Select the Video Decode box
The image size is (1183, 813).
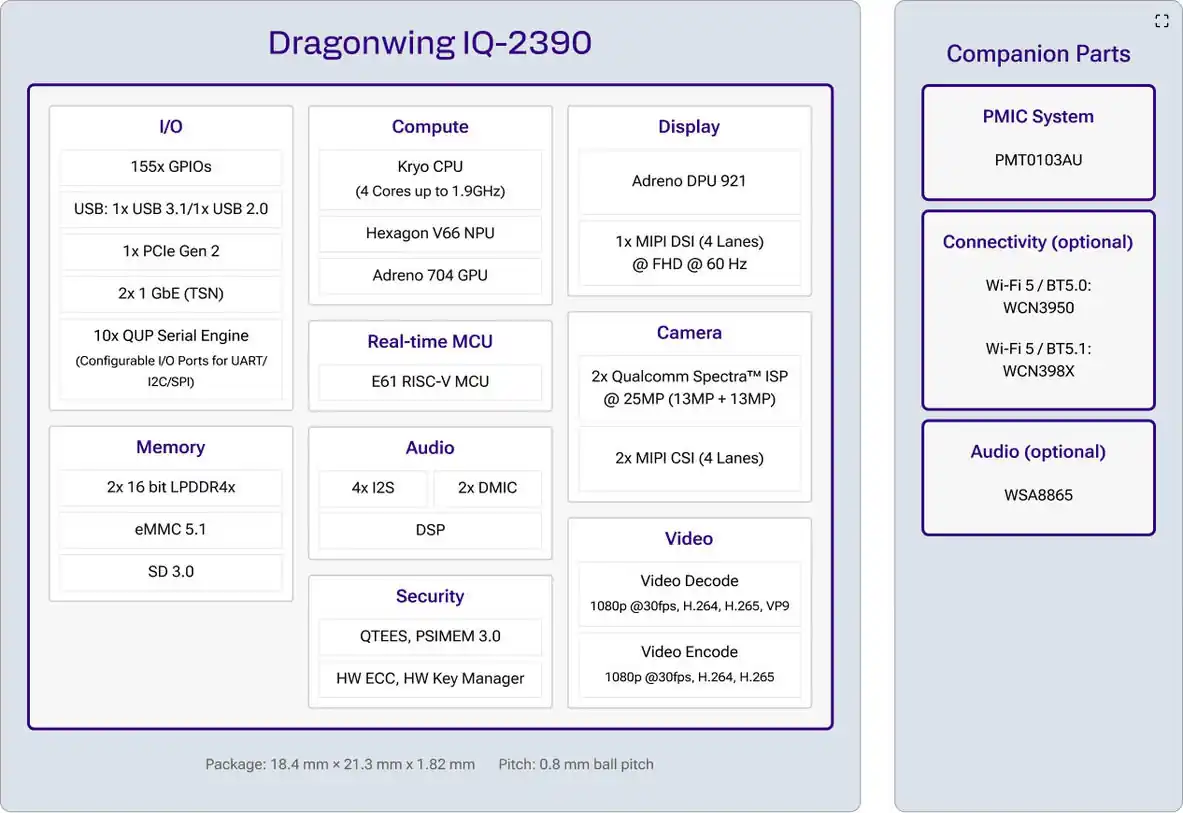(x=689, y=594)
